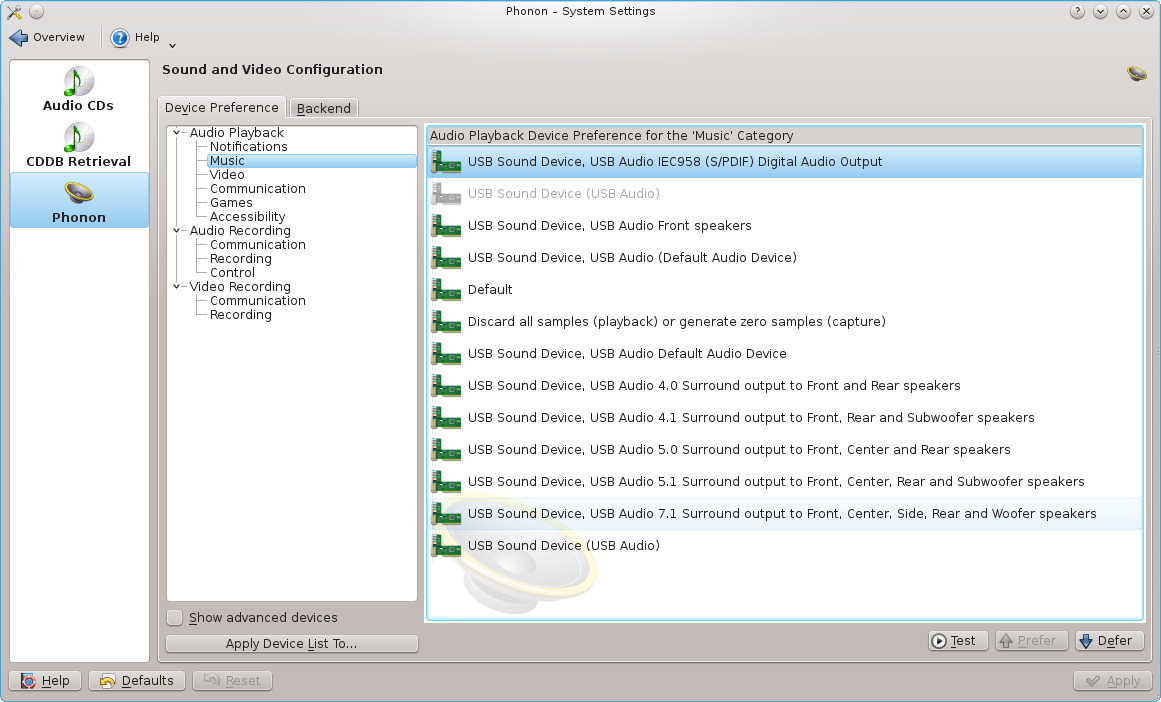Select USB Audio (Default Audio Device) row
The height and width of the screenshot is (702, 1161).
tap(785, 258)
